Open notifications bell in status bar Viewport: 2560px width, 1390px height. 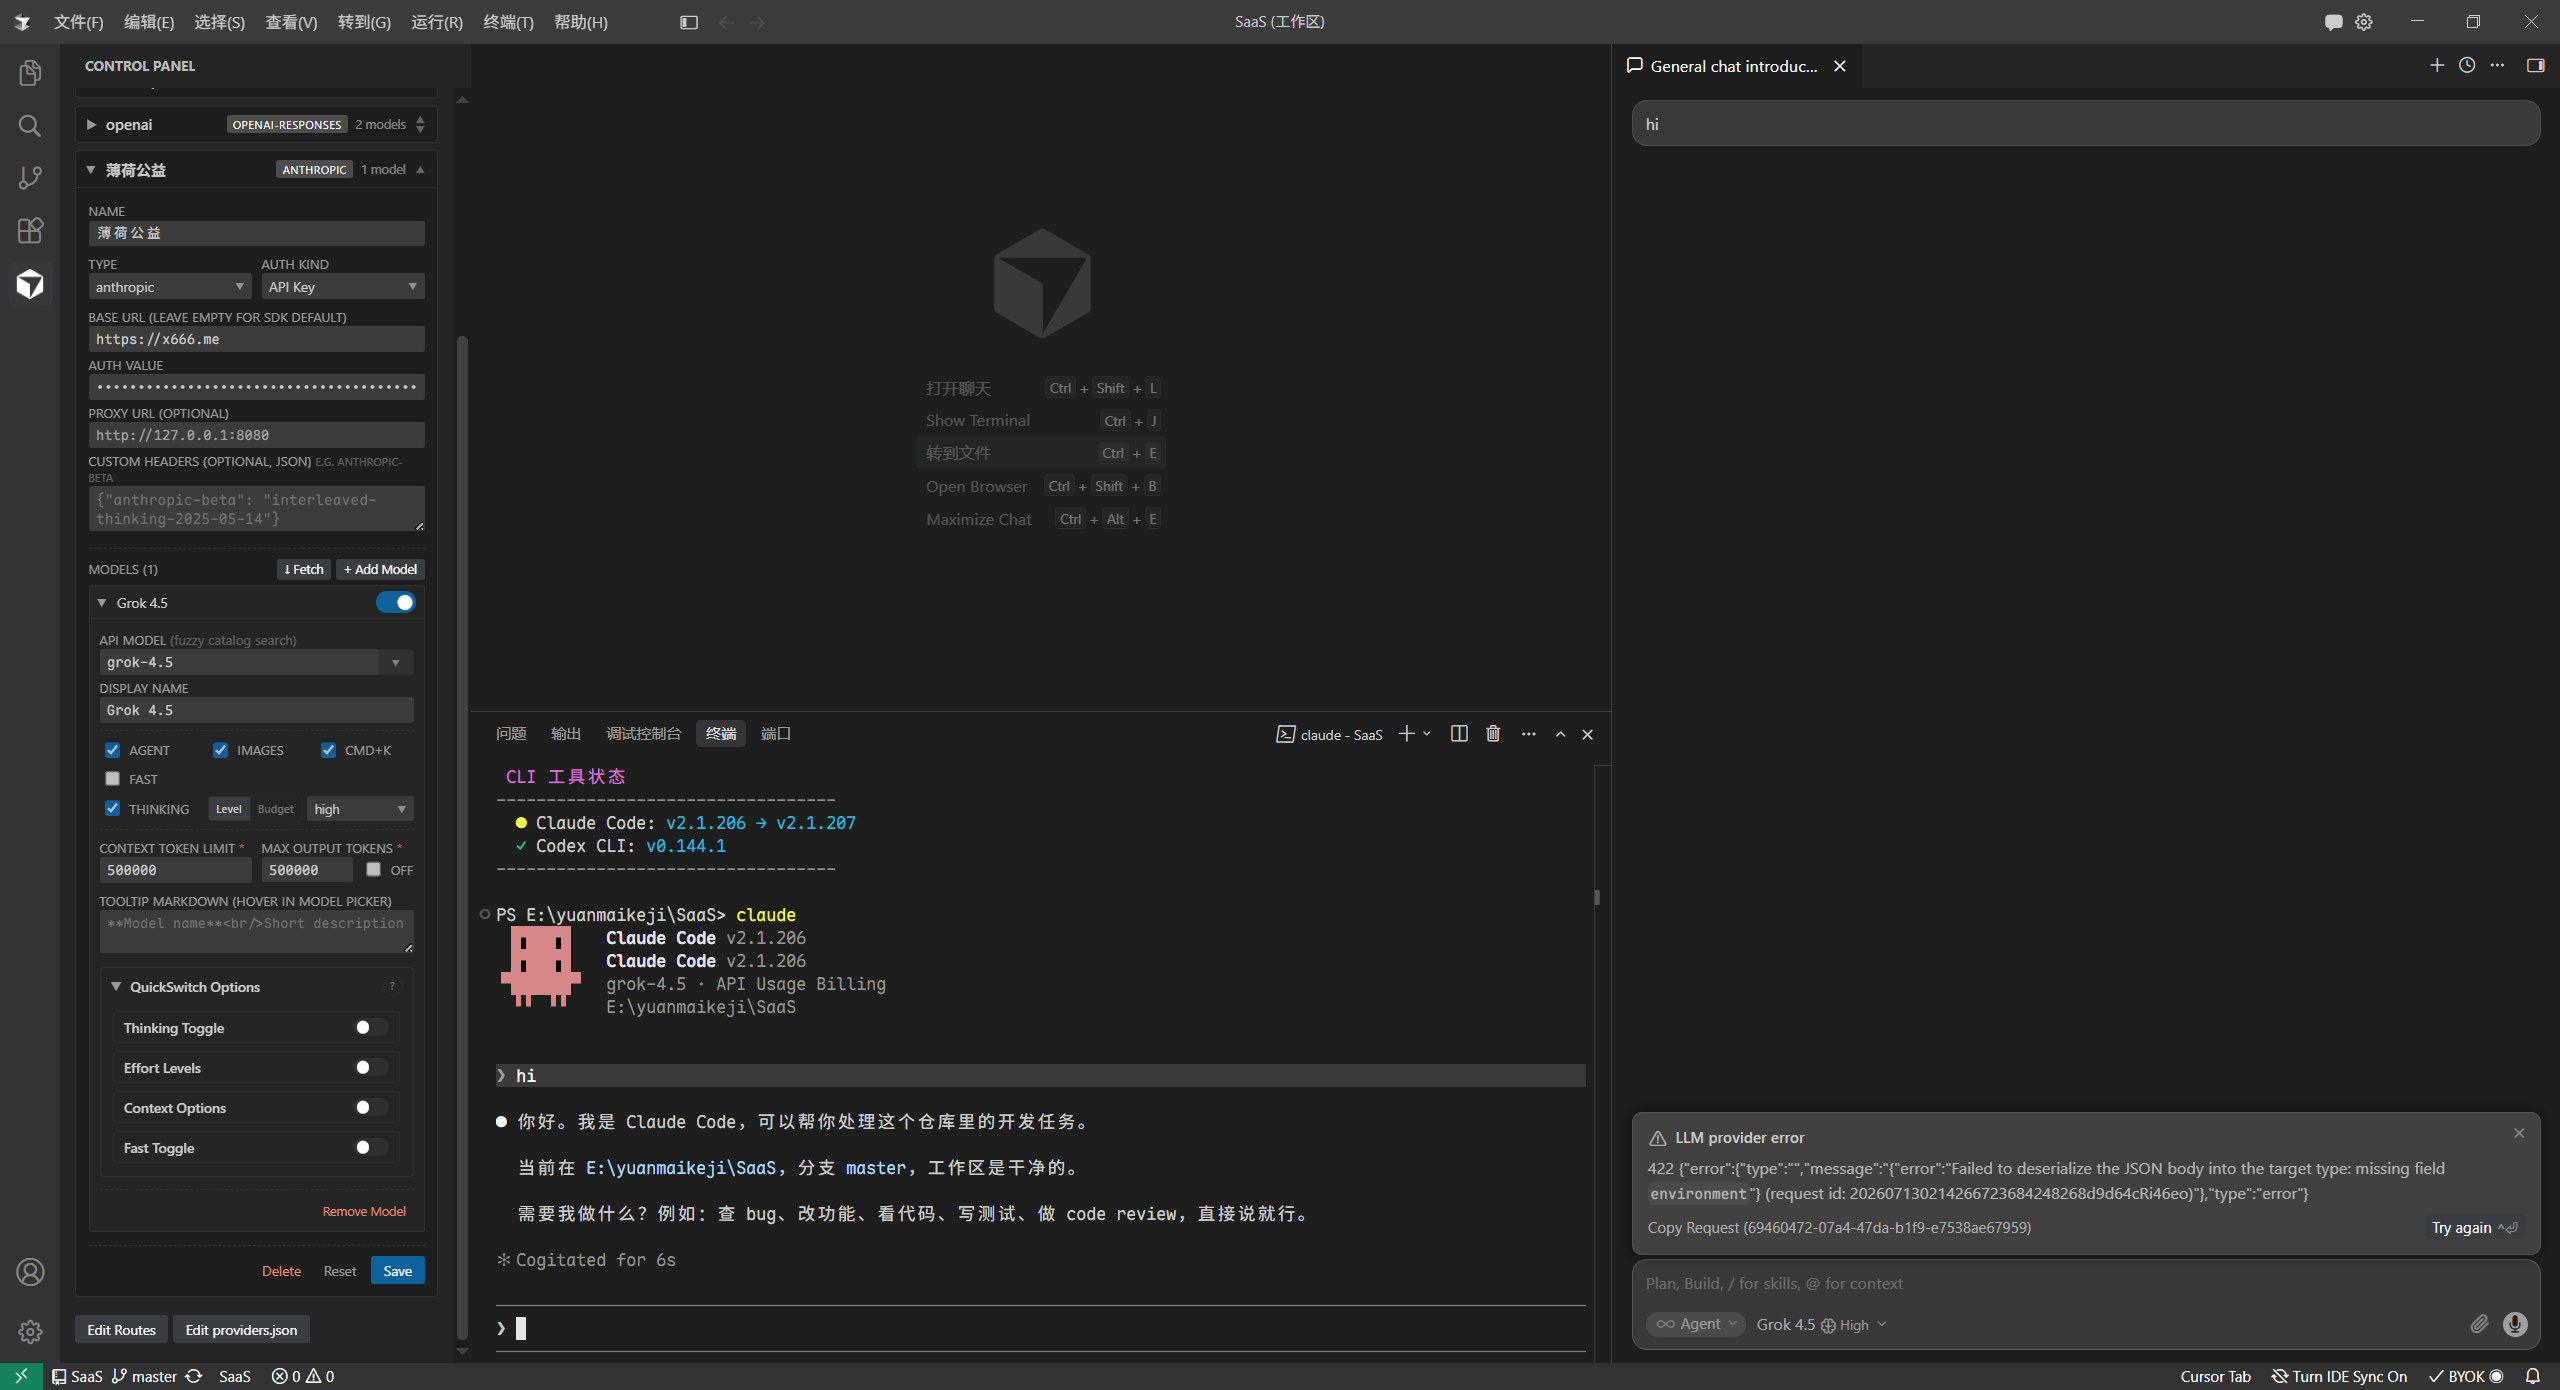point(2533,1377)
